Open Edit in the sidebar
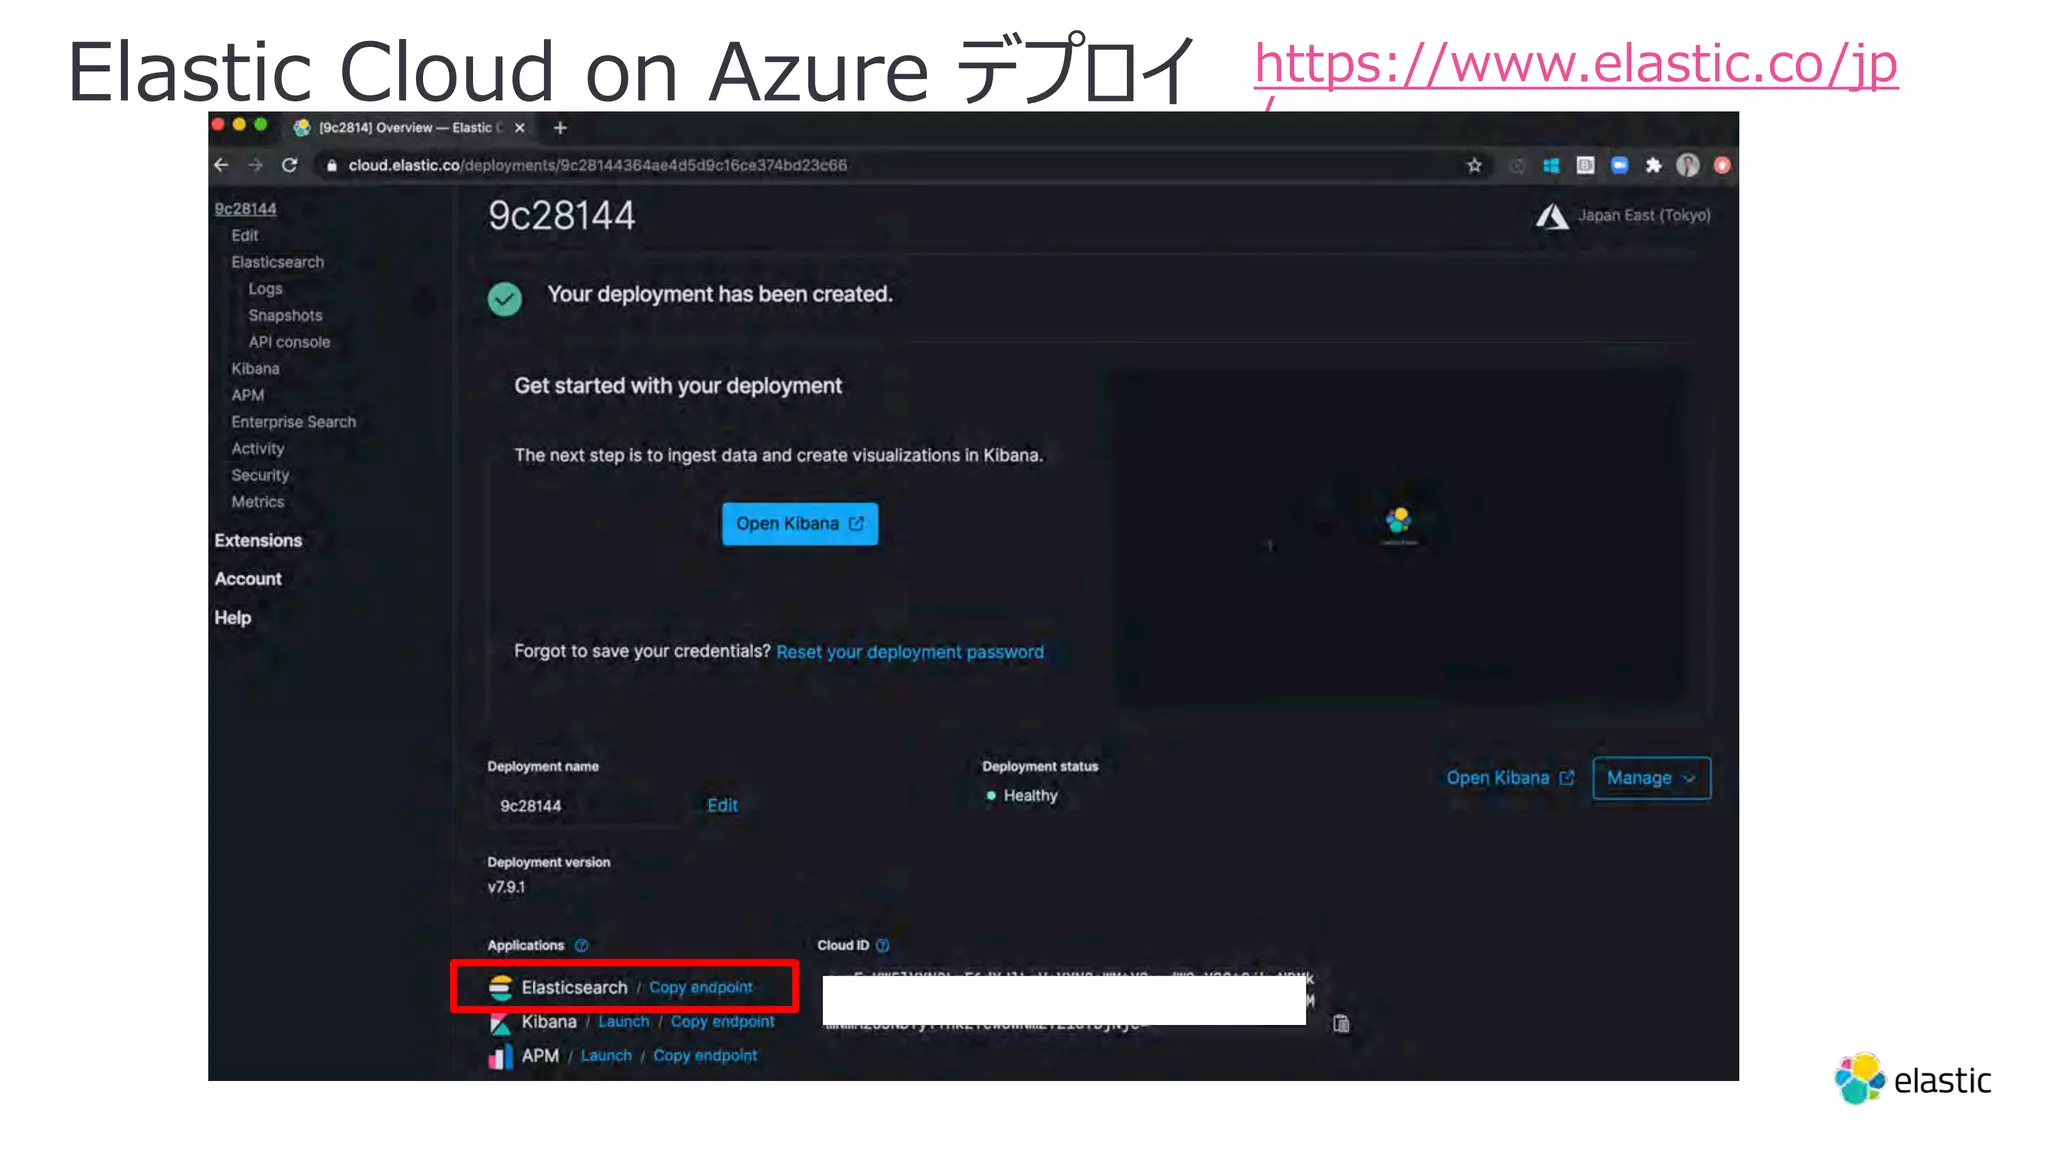This screenshot has width=2048, height=1152. pos(245,236)
